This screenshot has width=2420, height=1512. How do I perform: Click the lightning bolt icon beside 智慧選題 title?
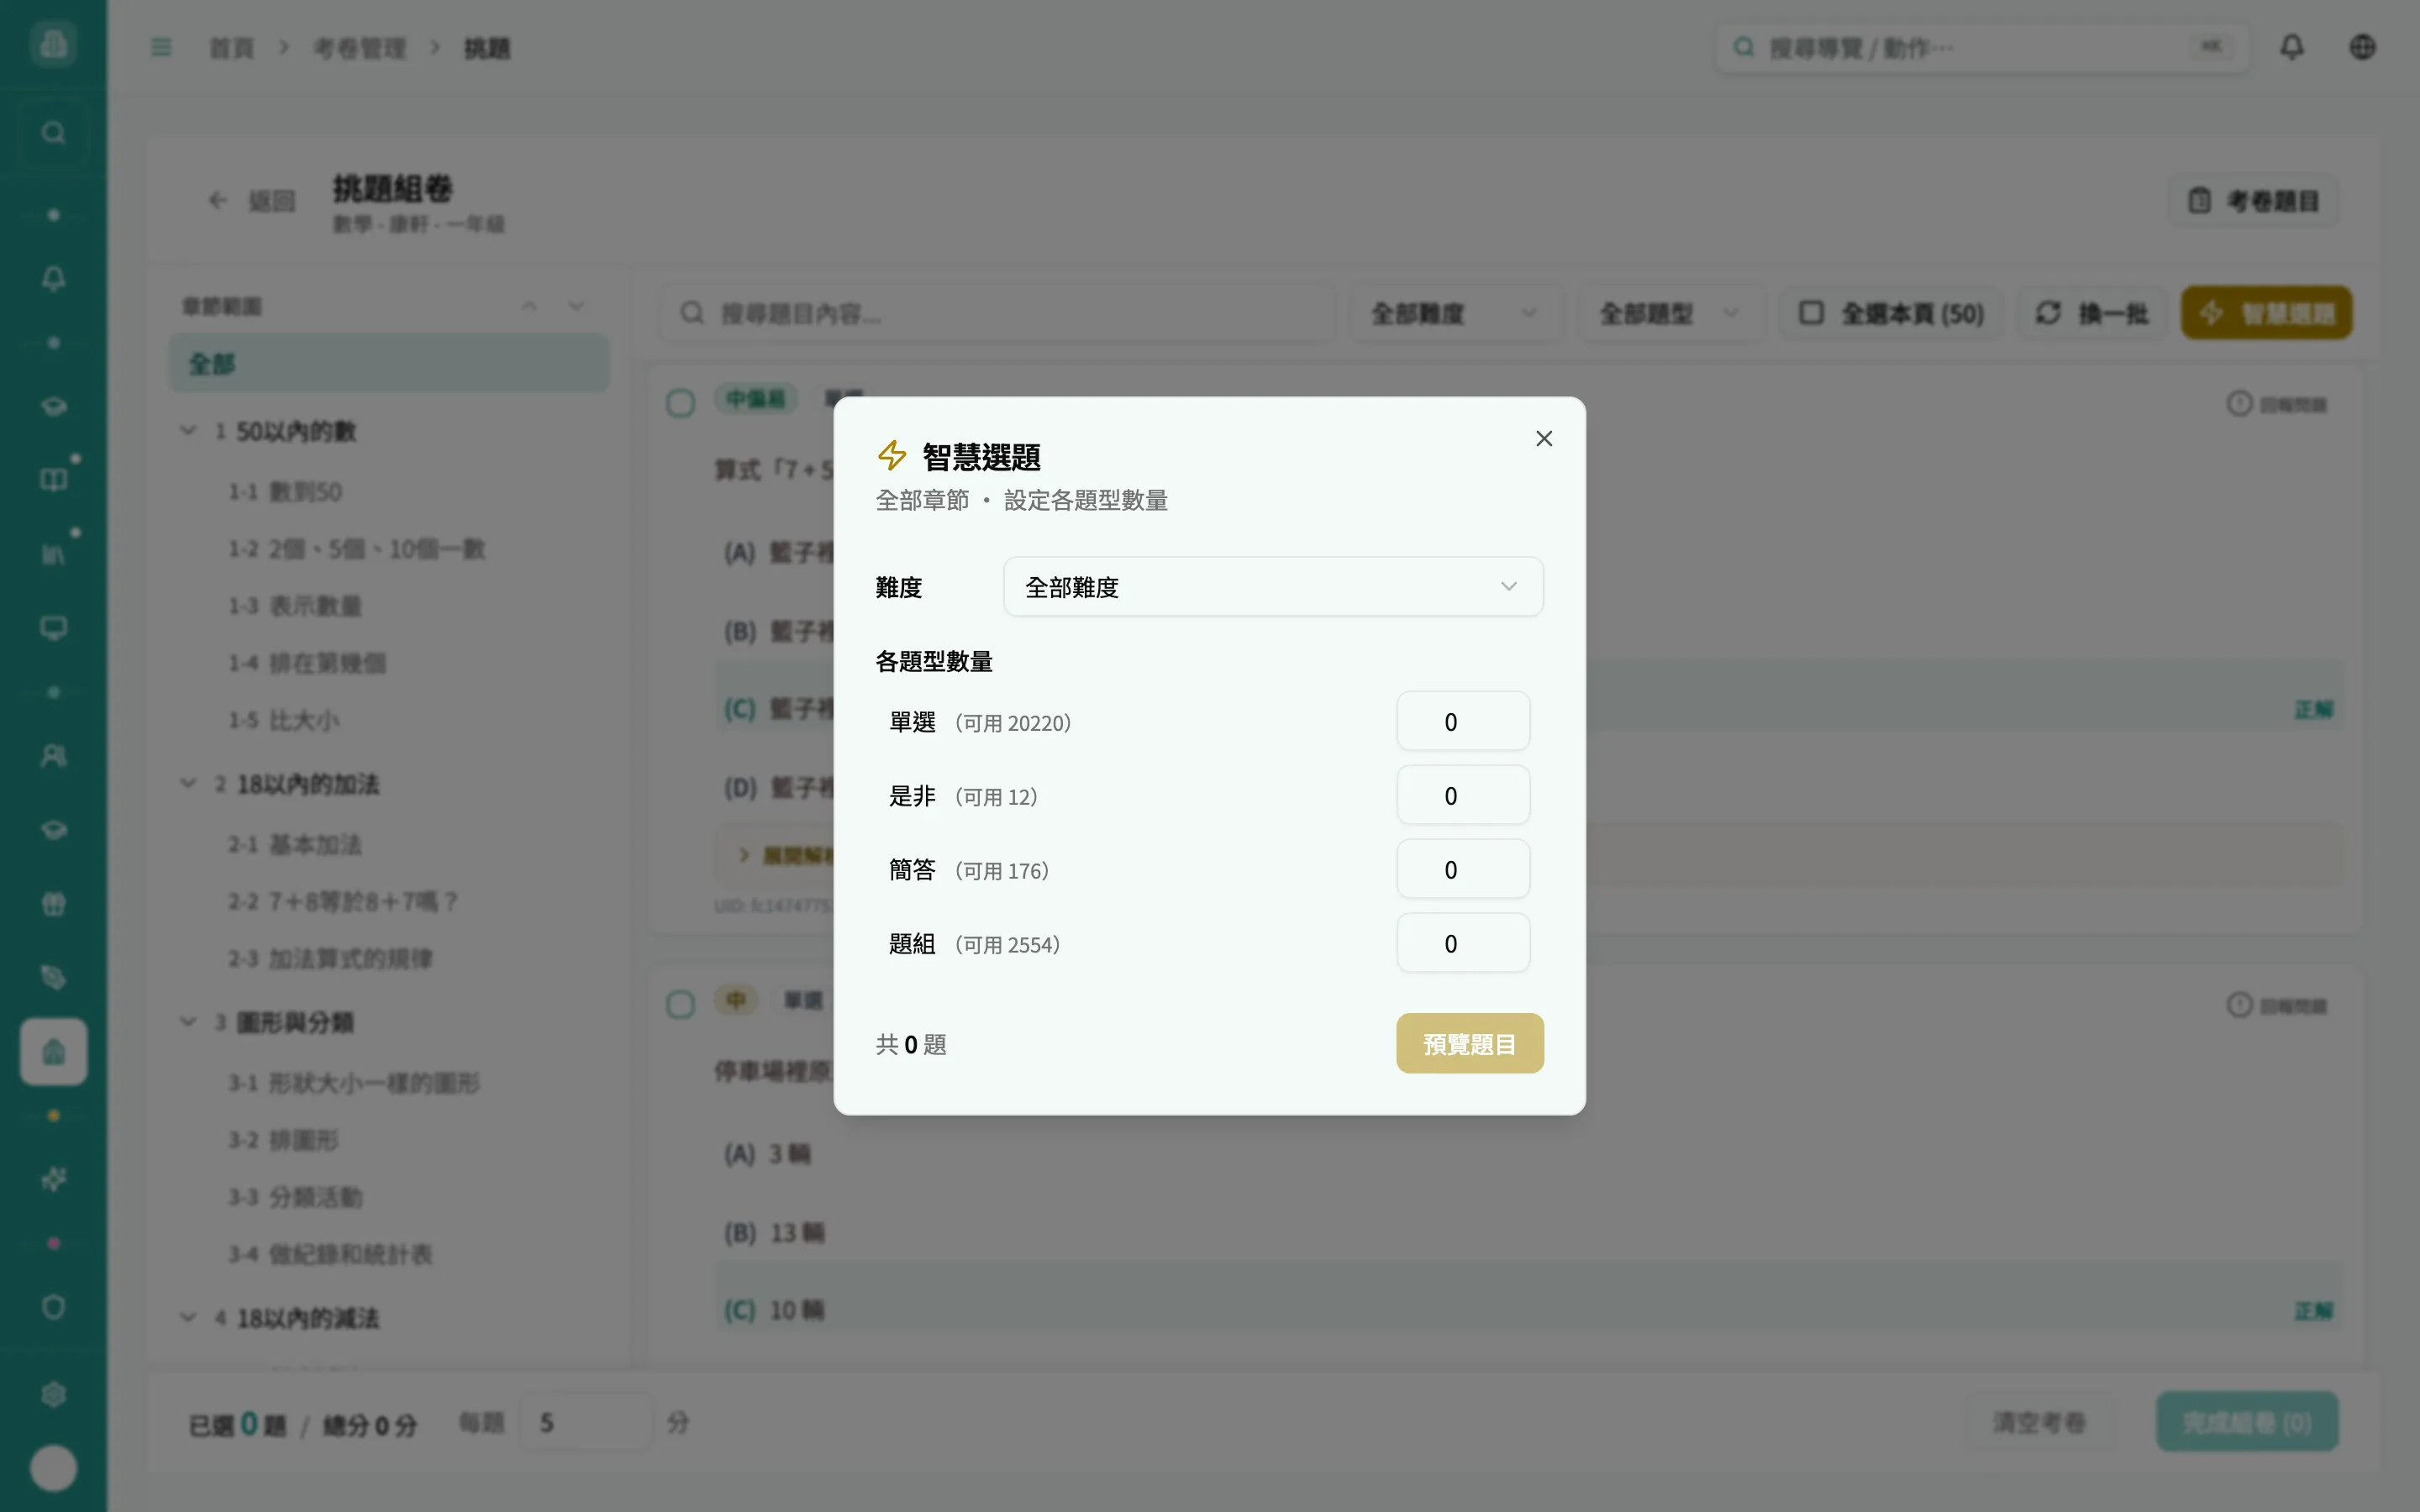pyautogui.click(x=892, y=456)
